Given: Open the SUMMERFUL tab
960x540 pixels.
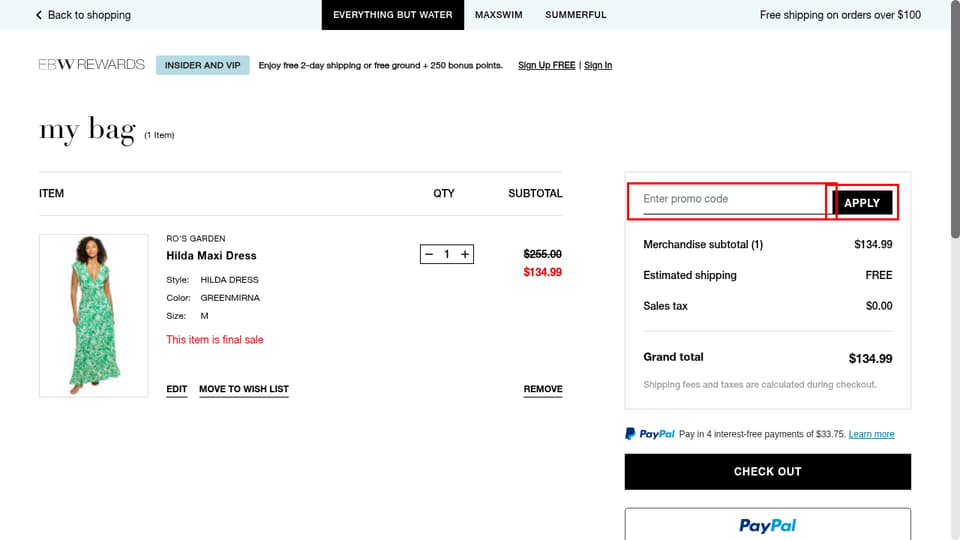Looking at the screenshot, I should (x=576, y=15).
